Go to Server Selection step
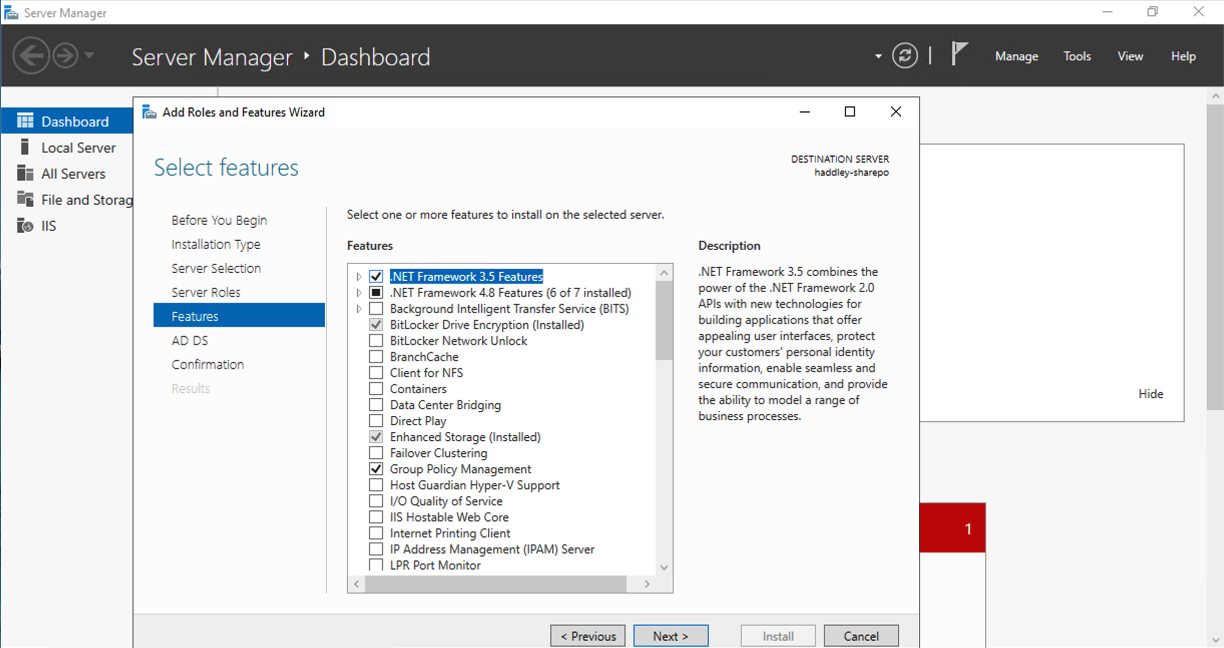1224x648 pixels. coord(216,268)
